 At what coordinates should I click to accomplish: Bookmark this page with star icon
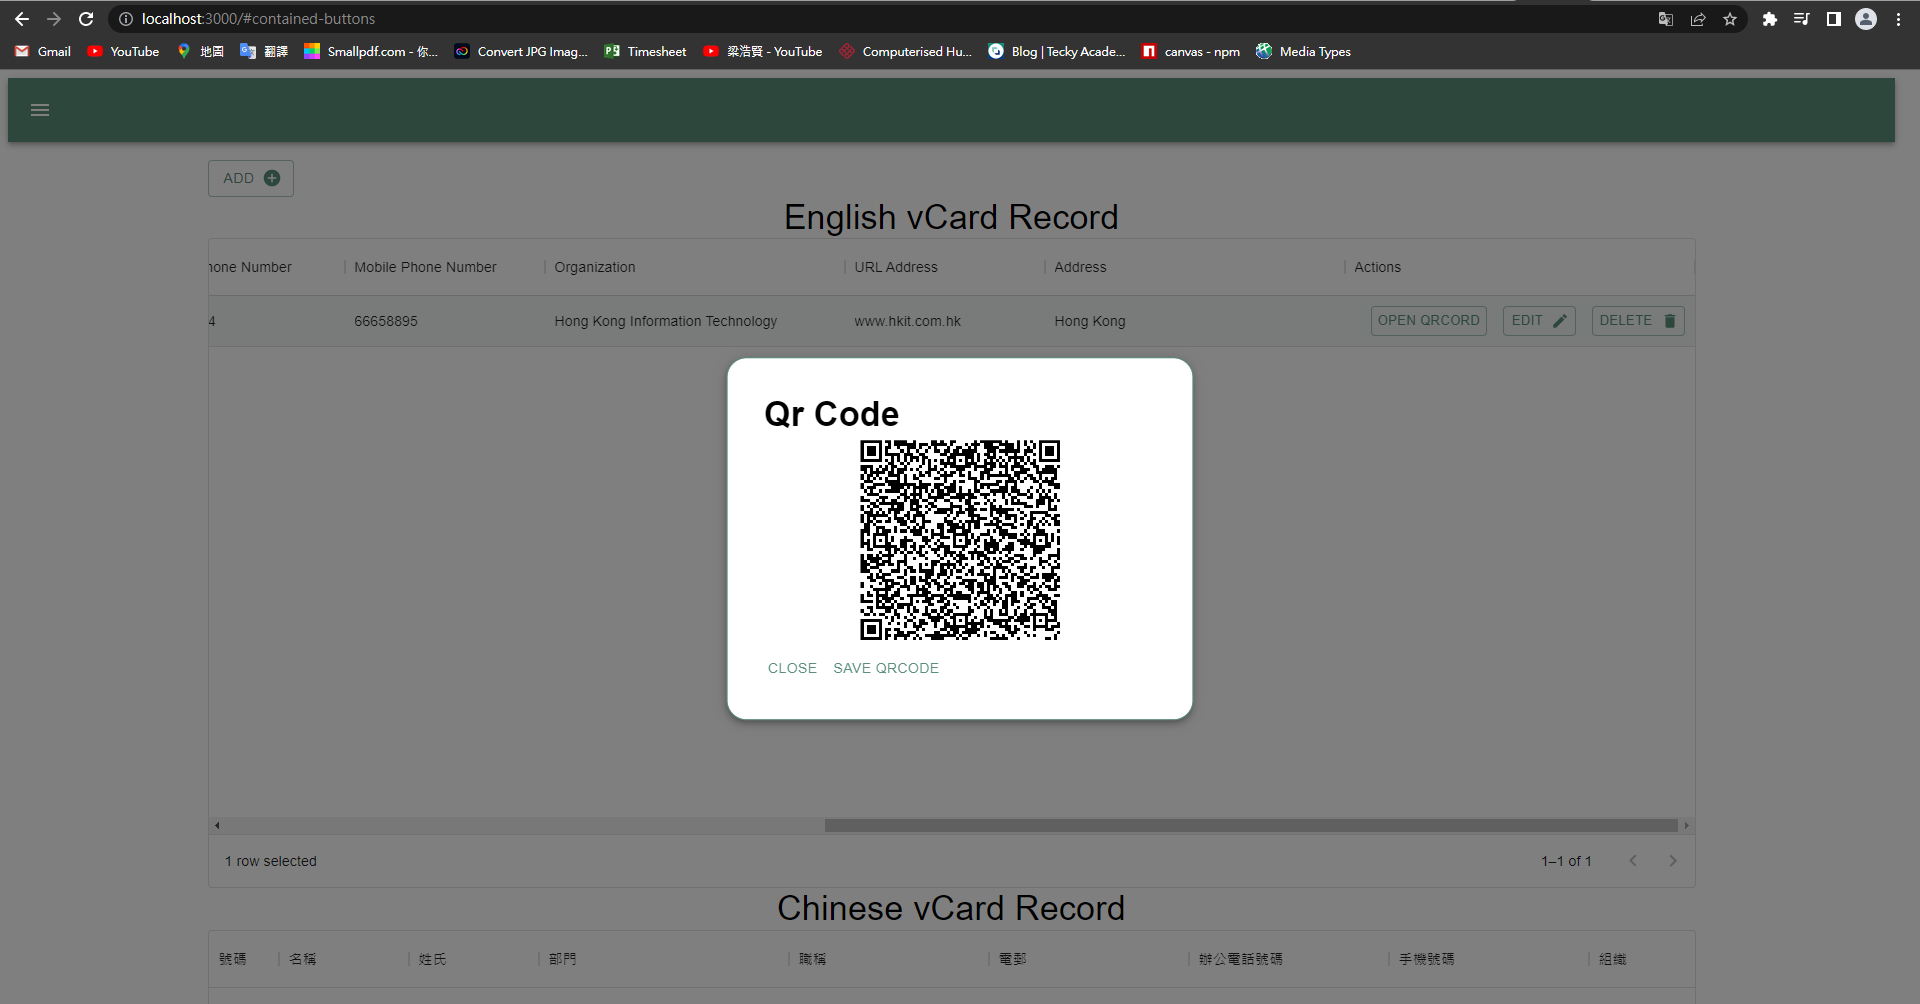(x=1730, y=19)
